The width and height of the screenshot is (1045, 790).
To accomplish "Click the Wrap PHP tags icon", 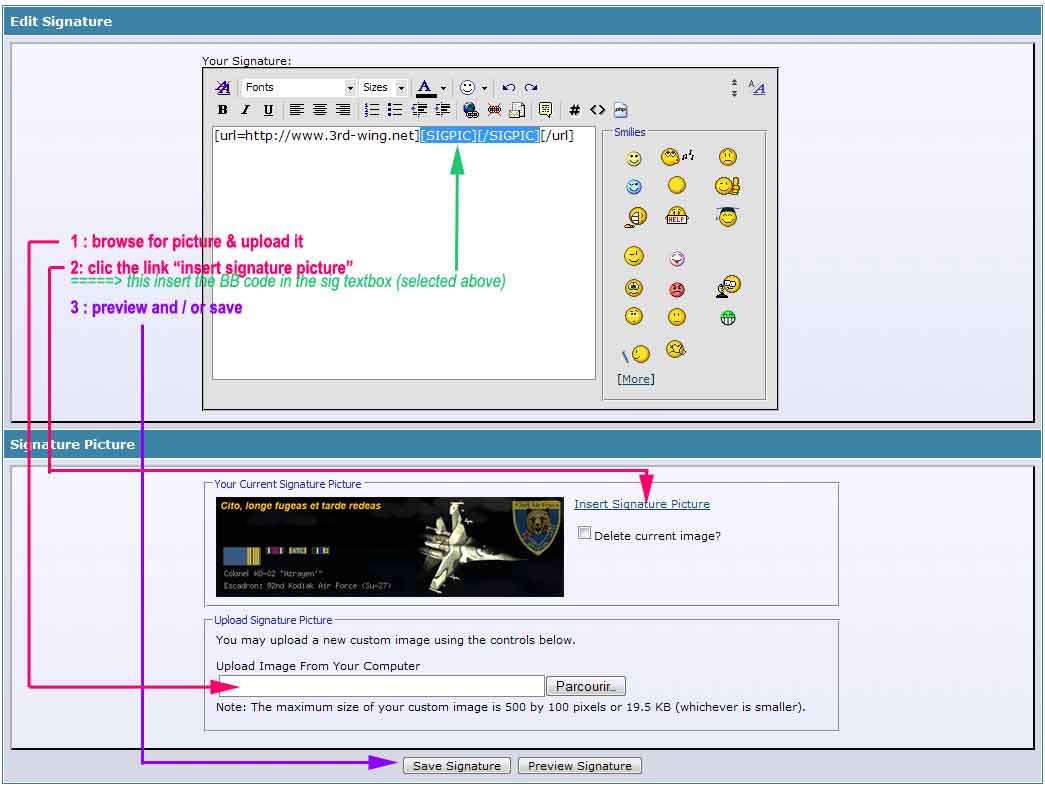I will tap(620, 110).
